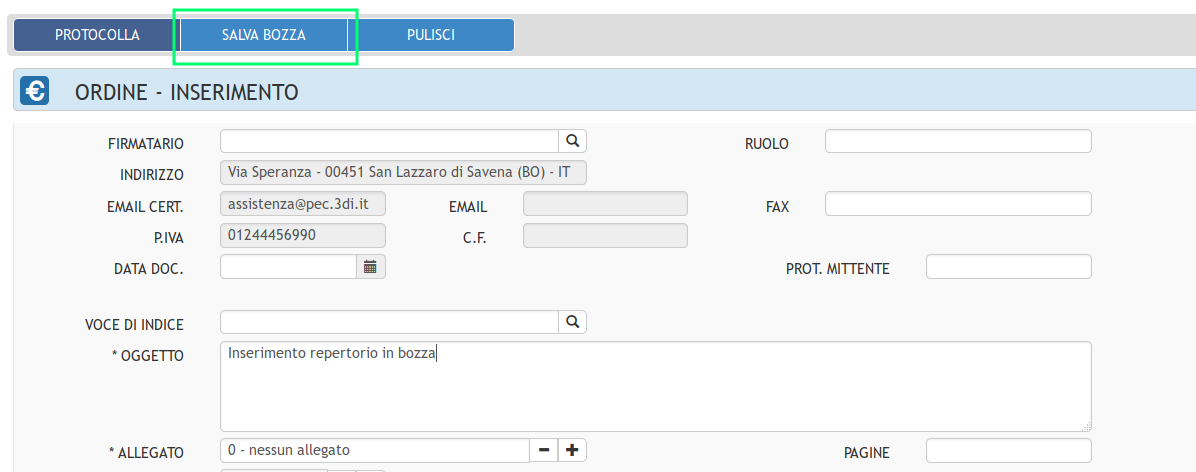
Task: Click the VOCE DI INDICE text field
Action: (388, 322)
